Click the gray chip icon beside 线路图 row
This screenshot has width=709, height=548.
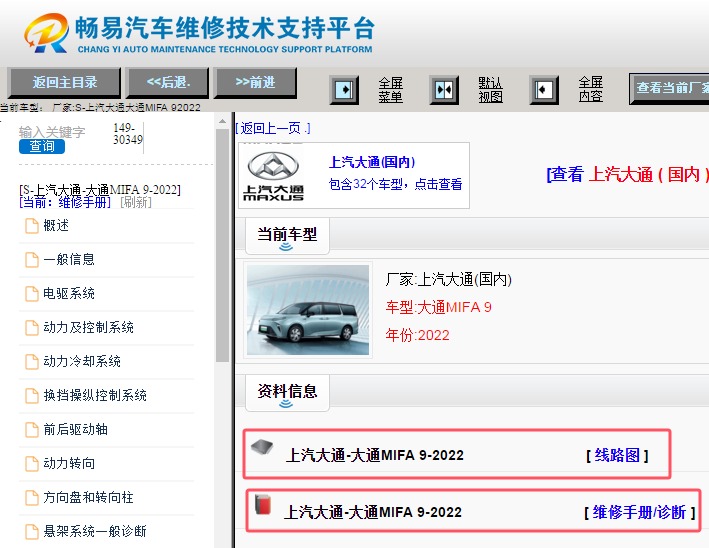pyautogui.click(x=262, y=447)
